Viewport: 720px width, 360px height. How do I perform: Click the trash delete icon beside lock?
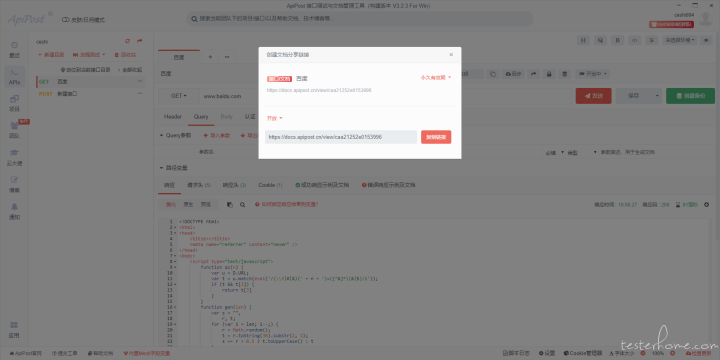point(565,74)
